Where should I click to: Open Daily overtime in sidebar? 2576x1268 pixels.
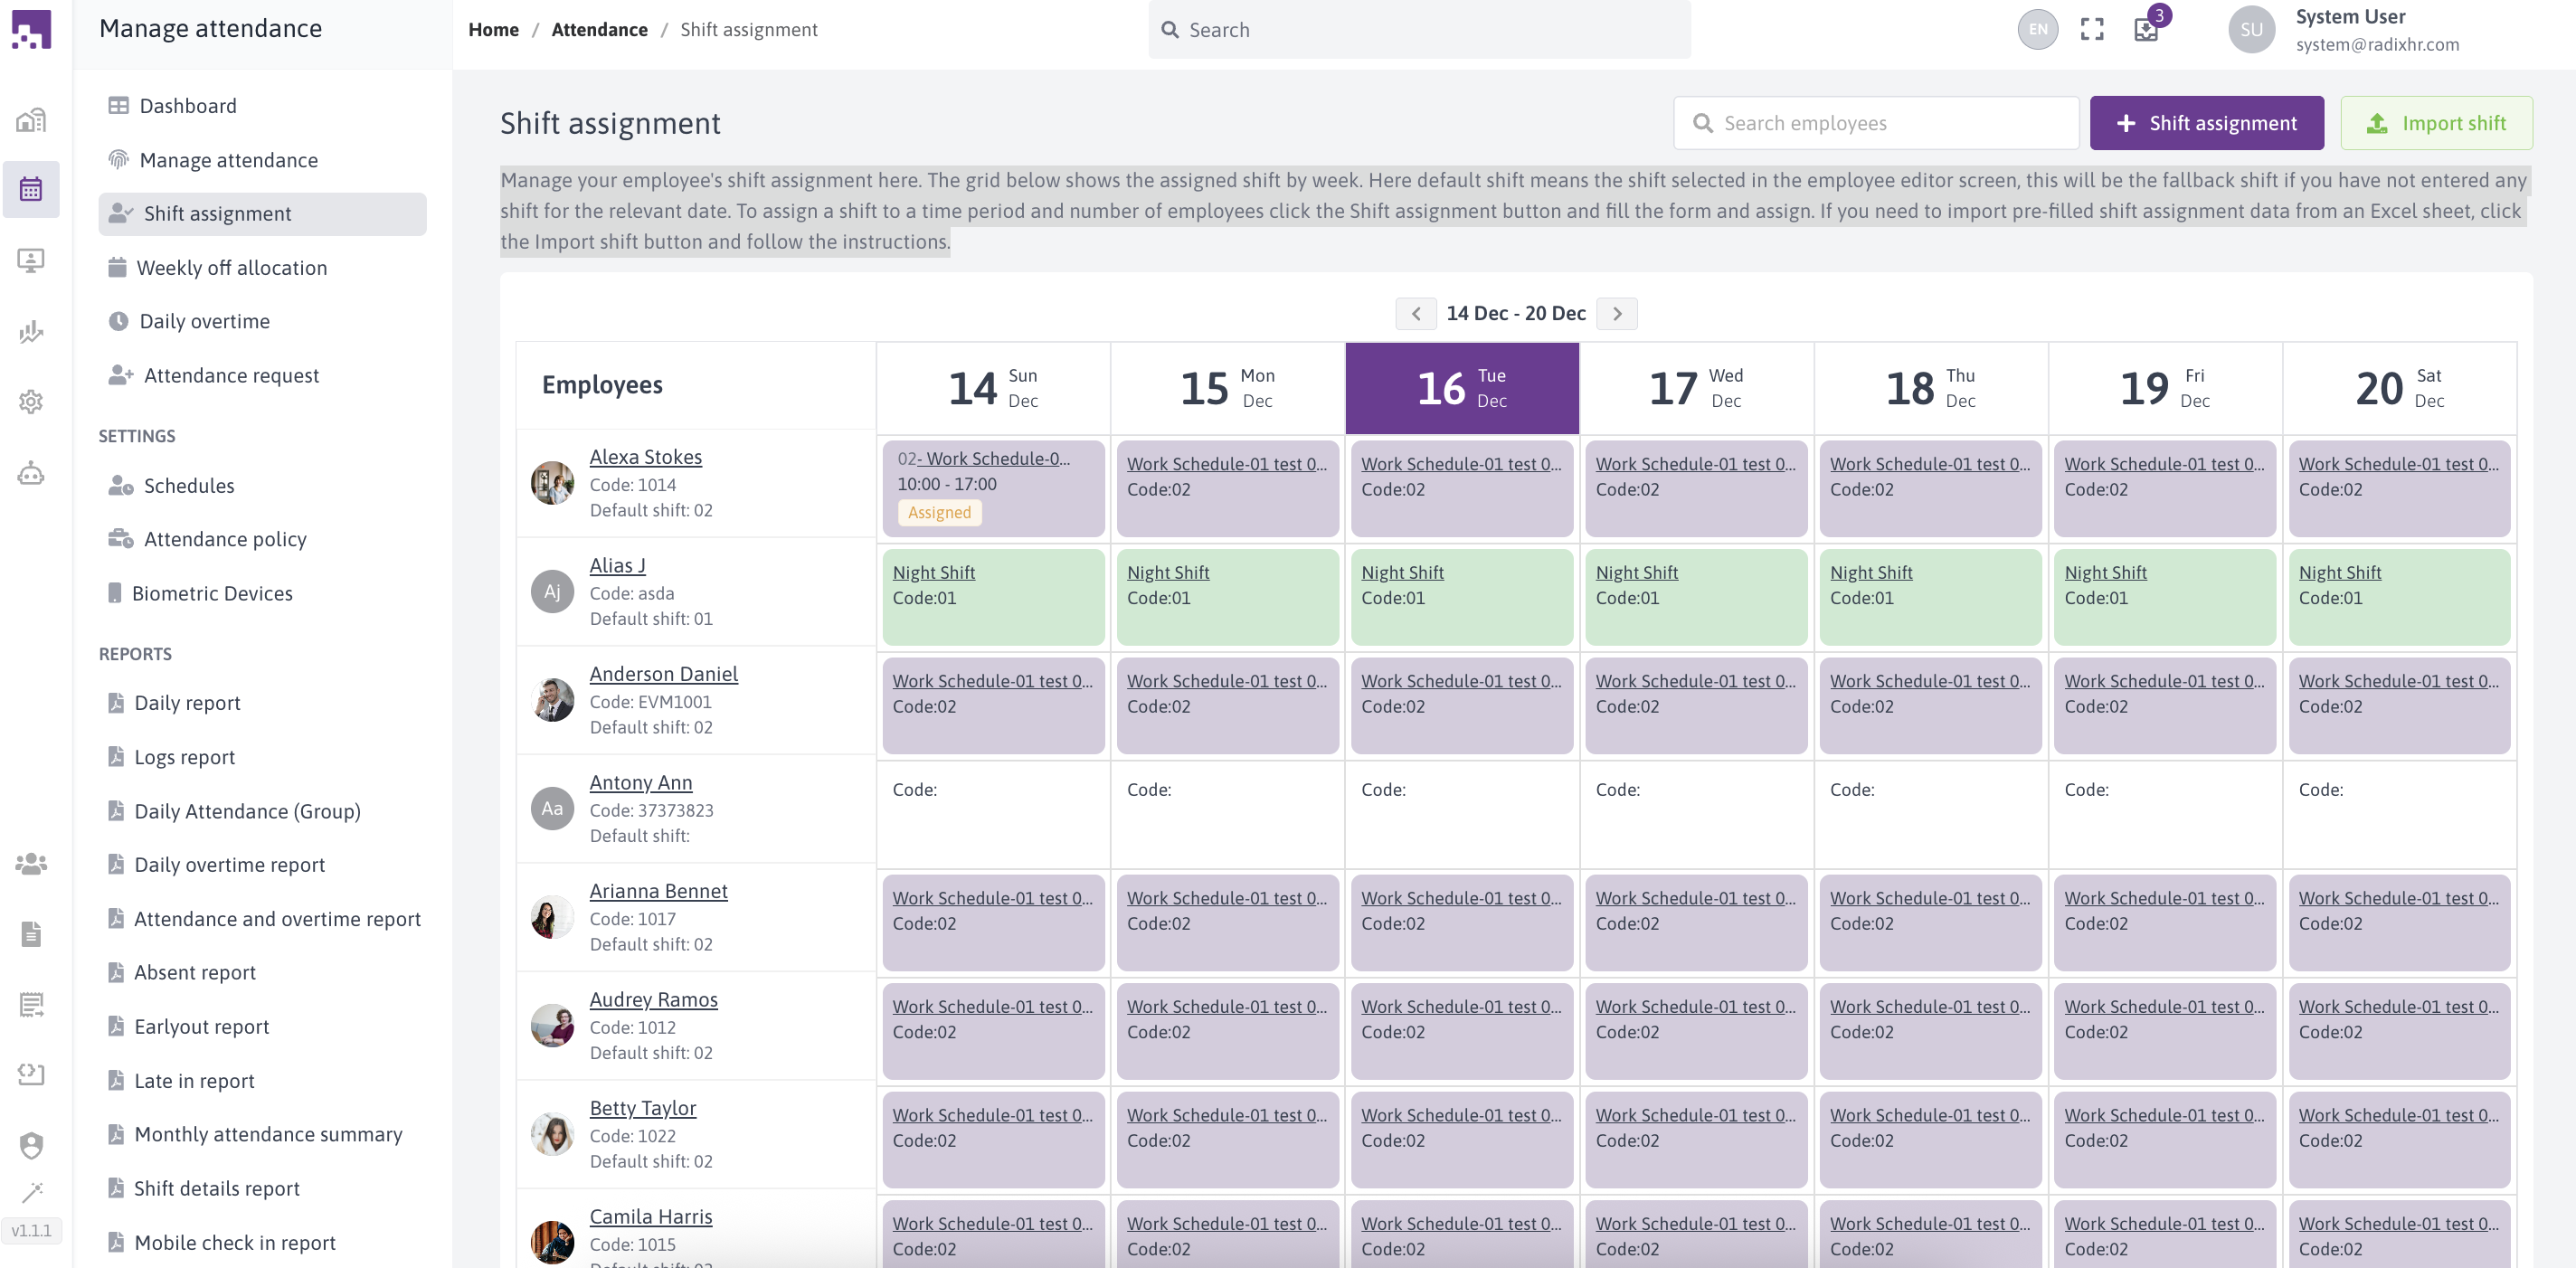point(204,321)
